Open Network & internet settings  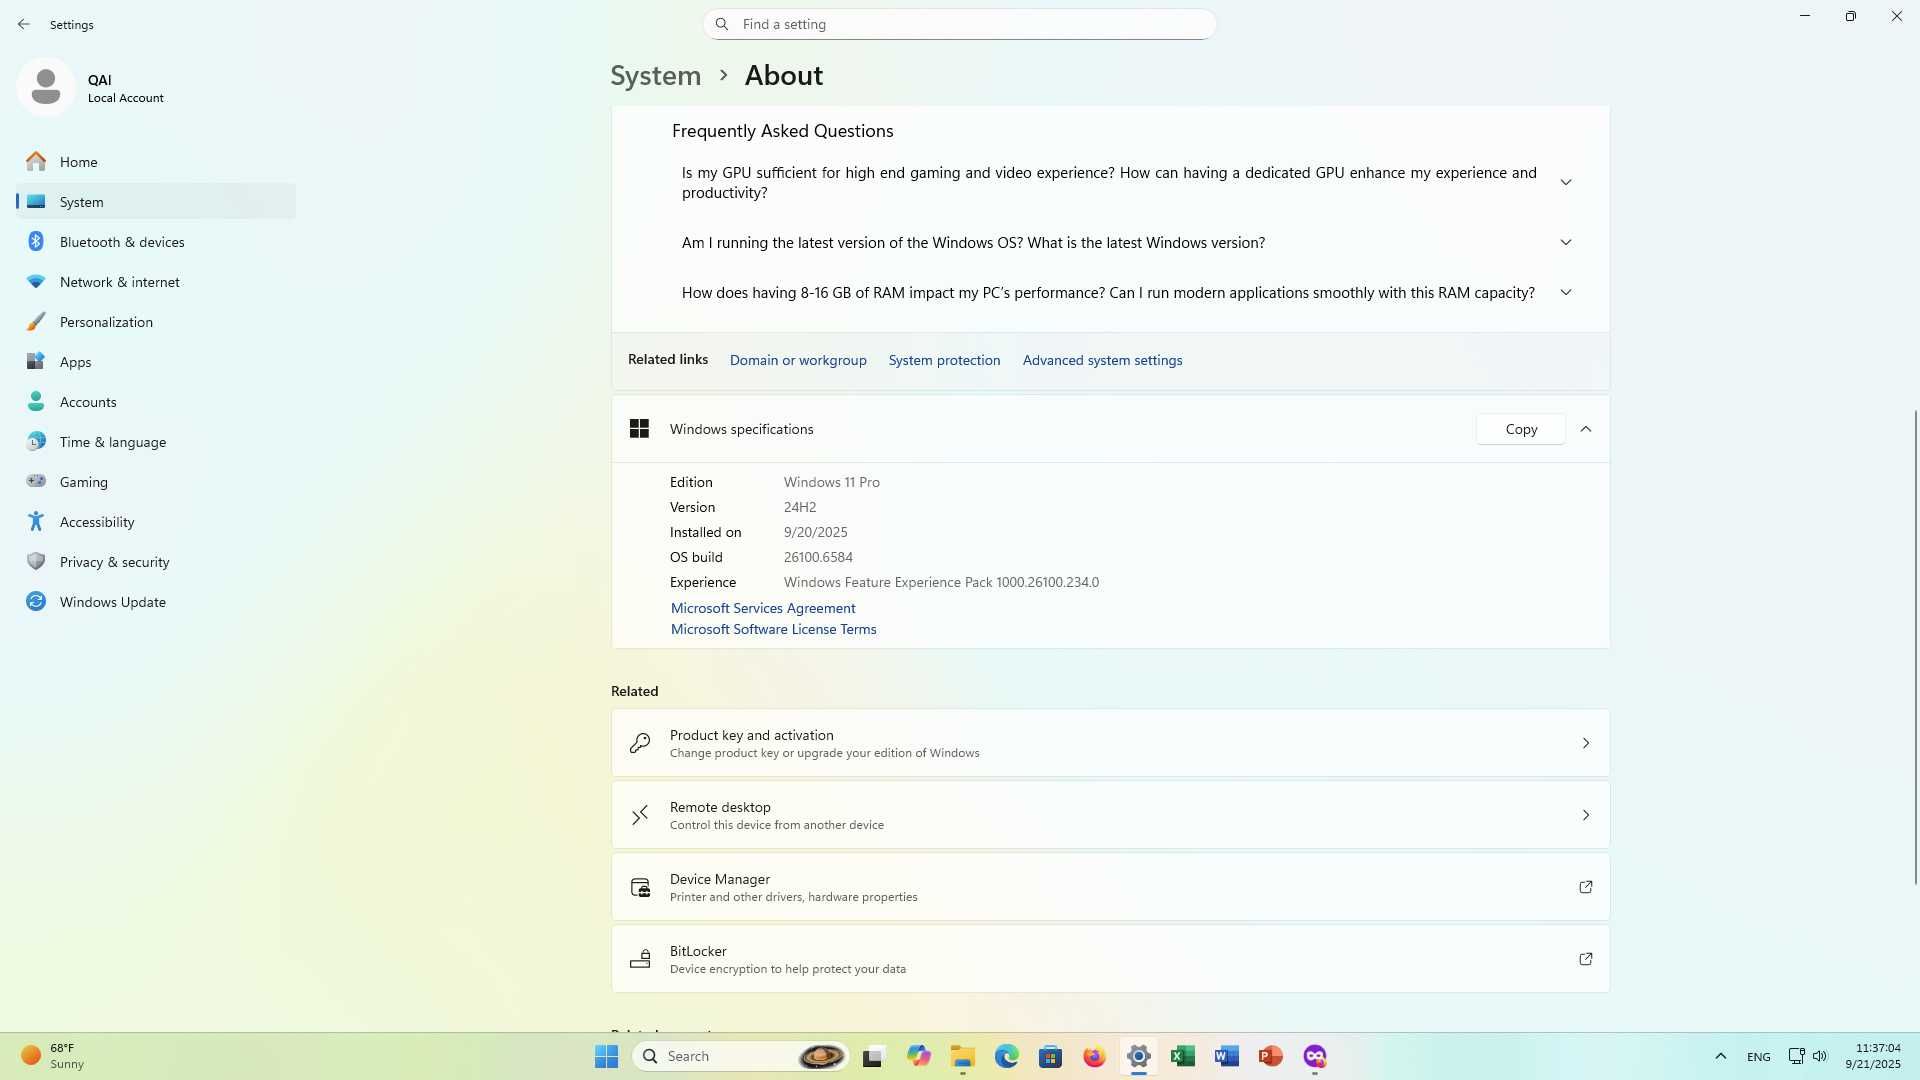[156, 282]
